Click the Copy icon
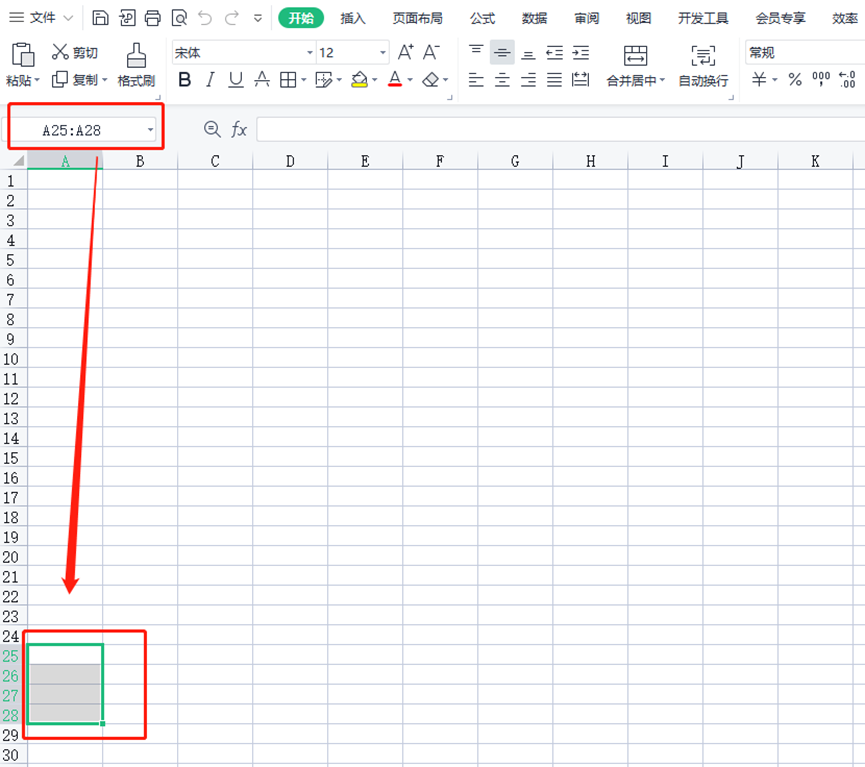Image resolution: width=865 pixels, height=767 pixels. click(59, 80)
